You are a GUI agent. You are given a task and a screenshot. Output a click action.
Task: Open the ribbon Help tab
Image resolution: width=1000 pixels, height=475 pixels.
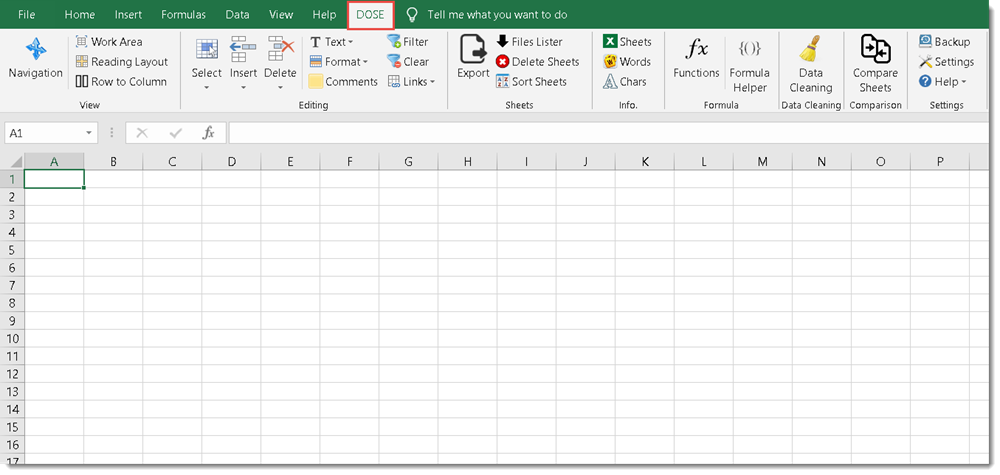pos(324,14)
